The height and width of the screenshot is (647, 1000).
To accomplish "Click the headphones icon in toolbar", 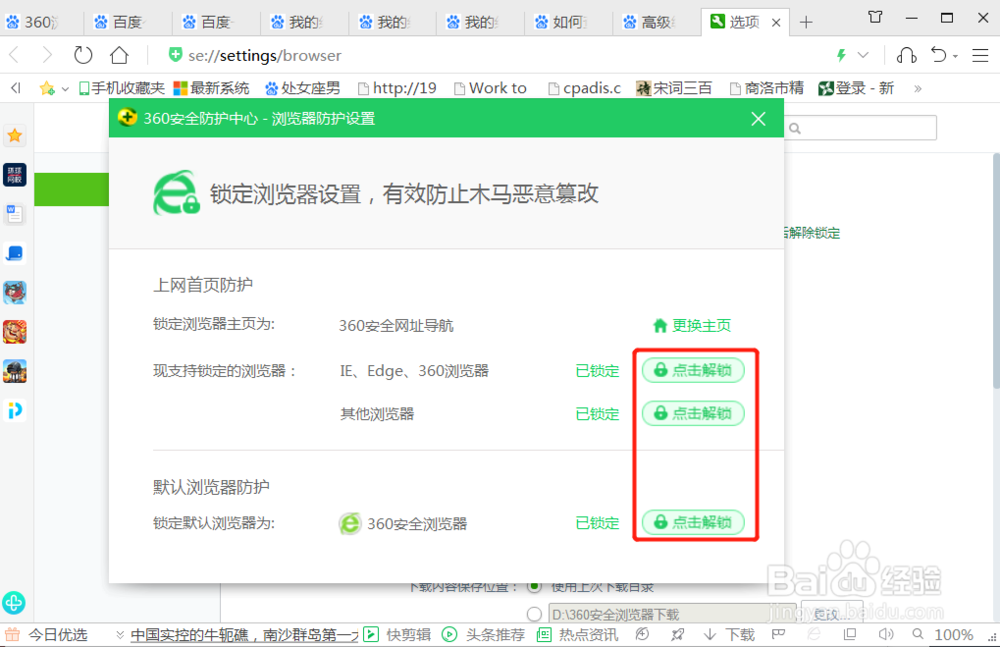I will (x=906, y=56).
